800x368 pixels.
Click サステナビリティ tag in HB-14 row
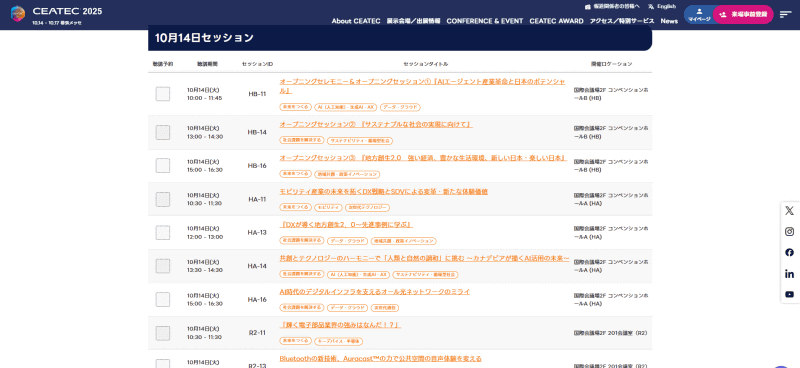[360, 140]
